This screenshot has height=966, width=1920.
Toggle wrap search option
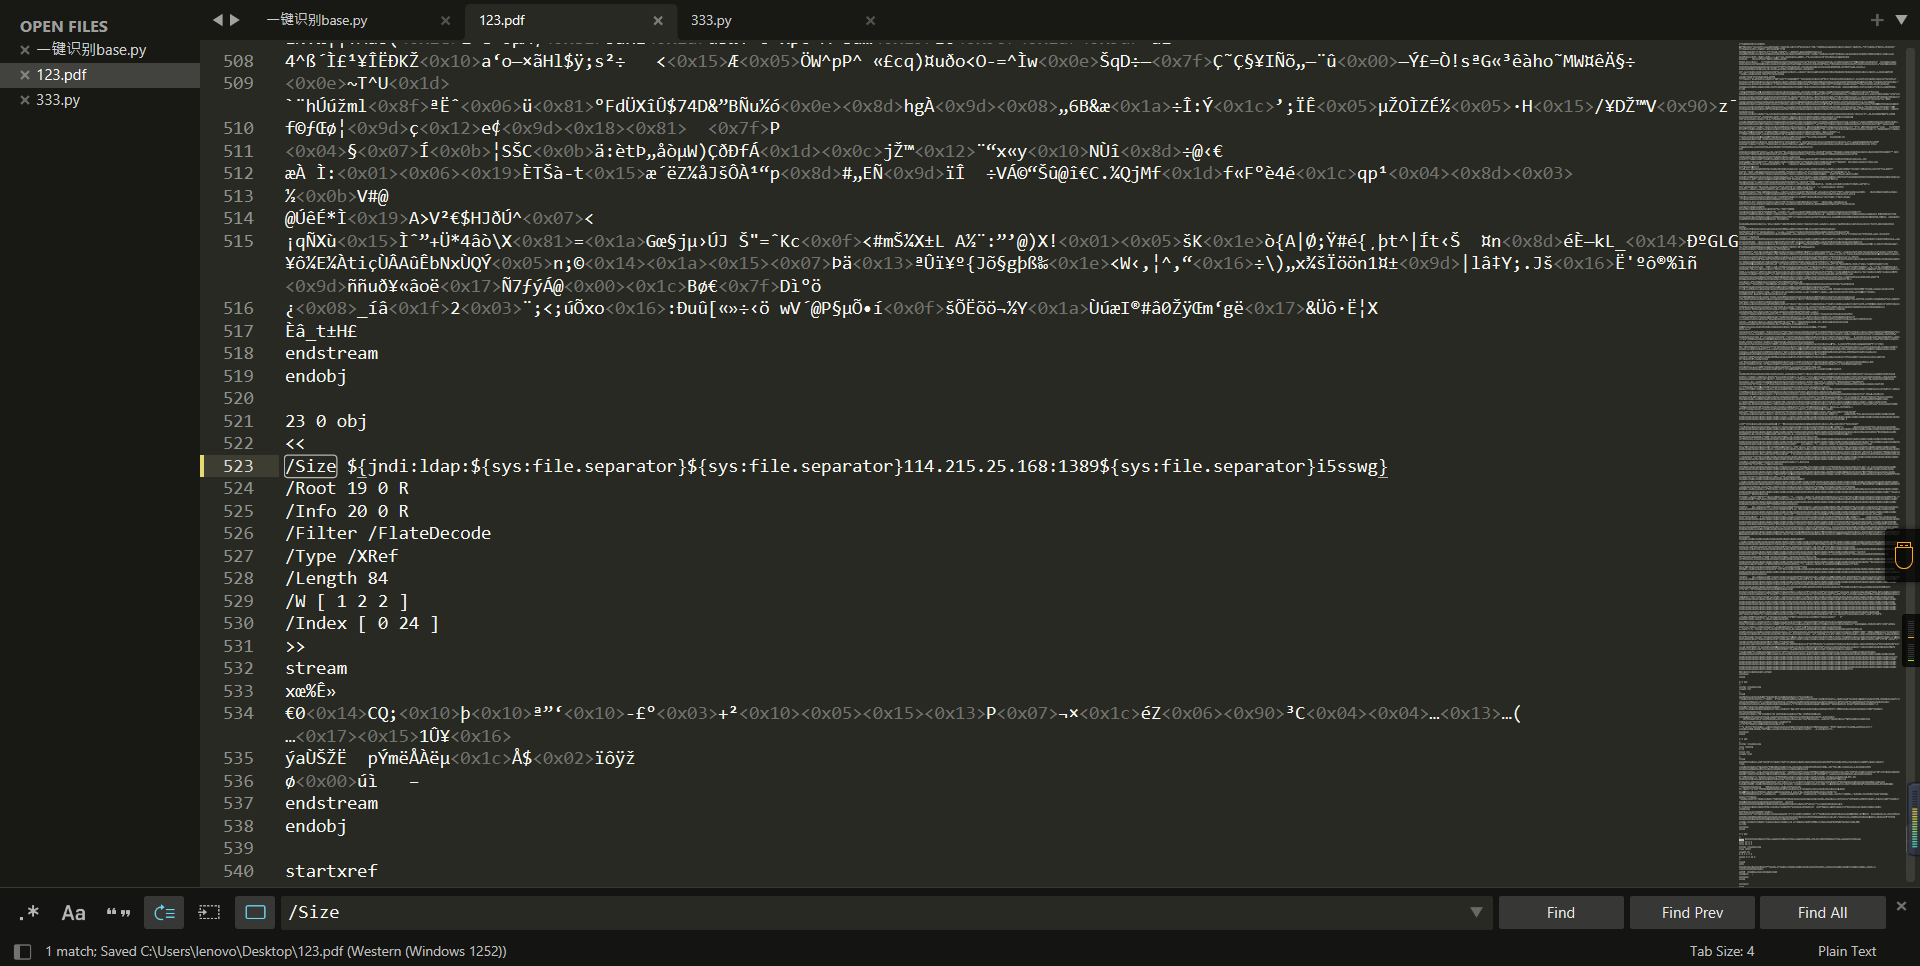tap(164, 912)
